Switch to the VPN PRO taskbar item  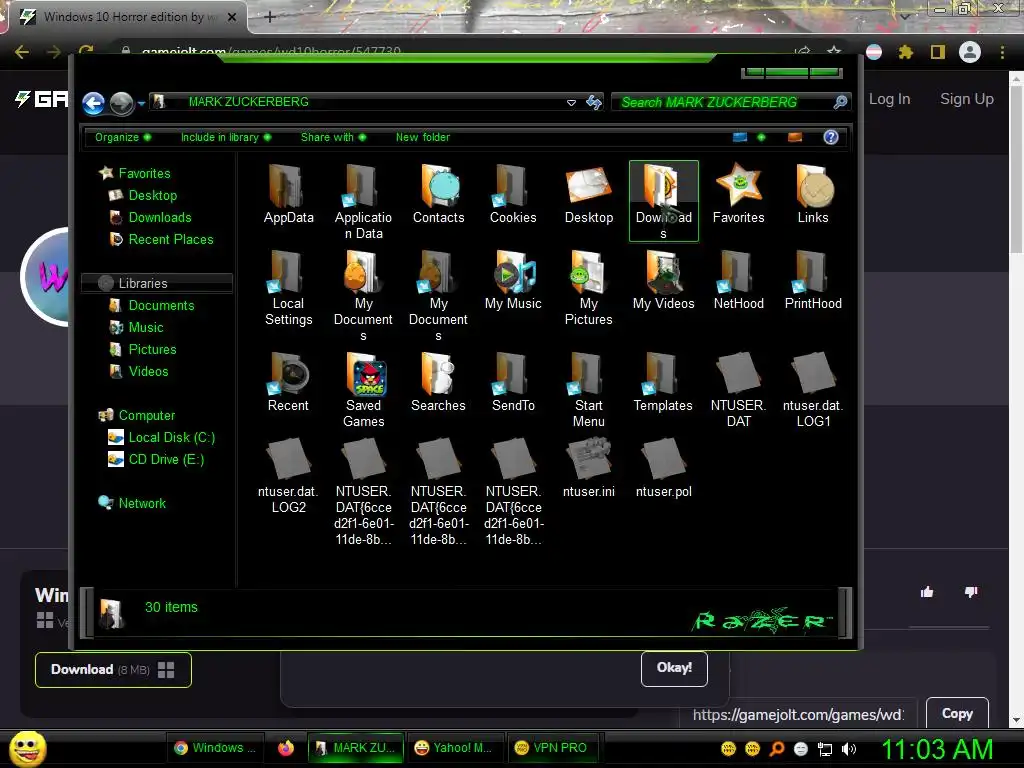(x=552, y=748)
